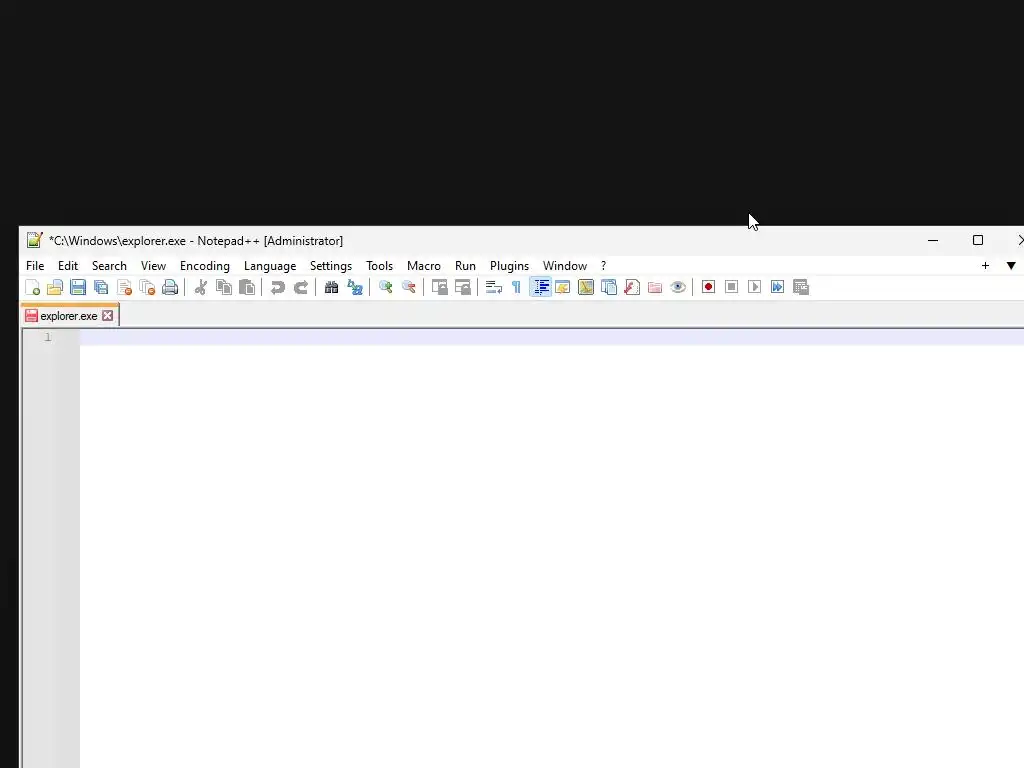Image resolution: width=1024 pixels, height=768 pixels.
Task: Click line number 1 in the margin
Action: tap(48, 337)
